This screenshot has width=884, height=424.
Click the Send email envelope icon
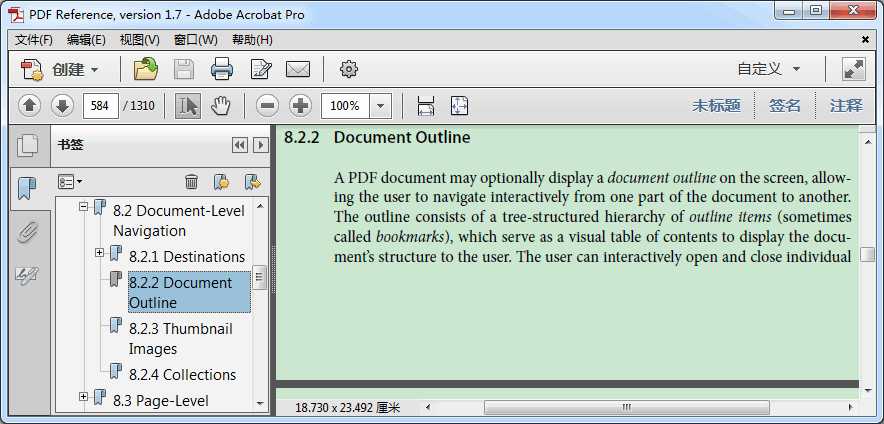298,69
